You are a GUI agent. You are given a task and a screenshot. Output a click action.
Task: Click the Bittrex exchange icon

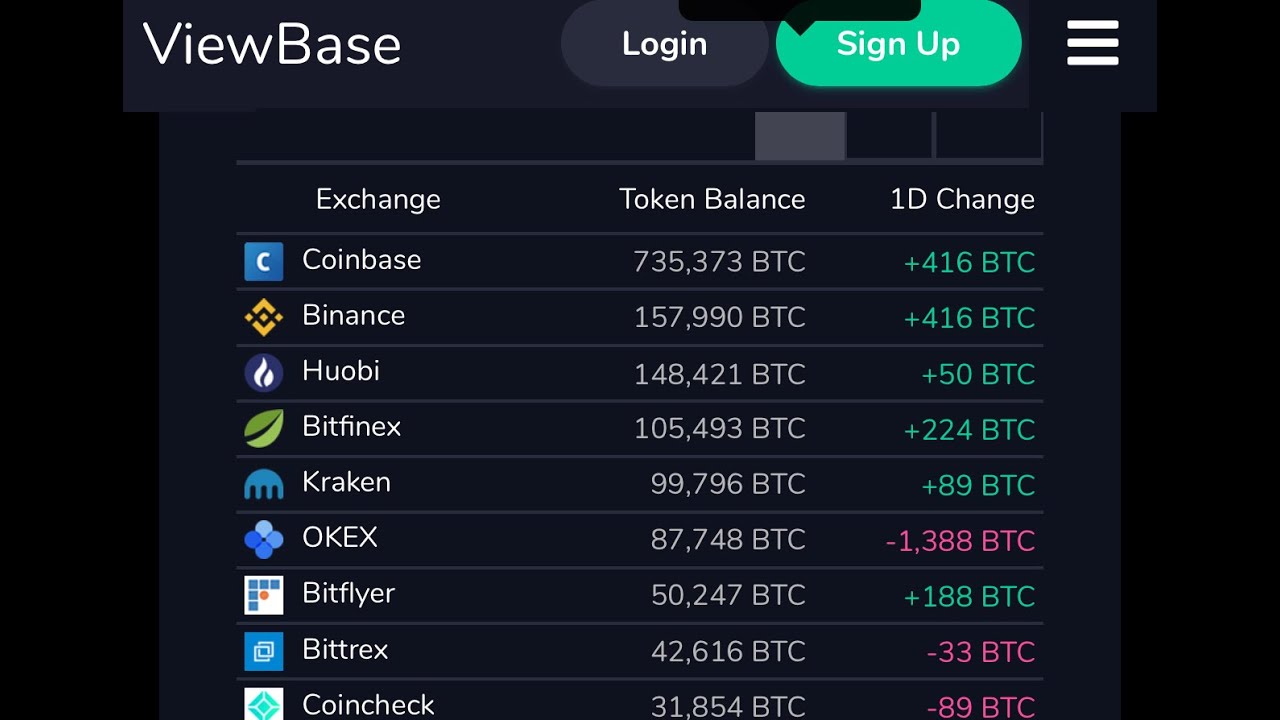tap(263, 650)
